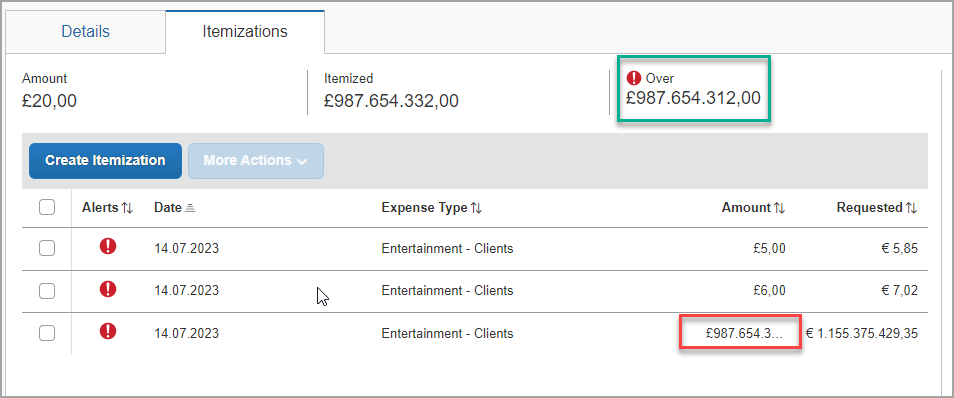Screen dimensions: 954x398
Task: Click the truncated amount £987.654.3…
Action: [744, 333]
